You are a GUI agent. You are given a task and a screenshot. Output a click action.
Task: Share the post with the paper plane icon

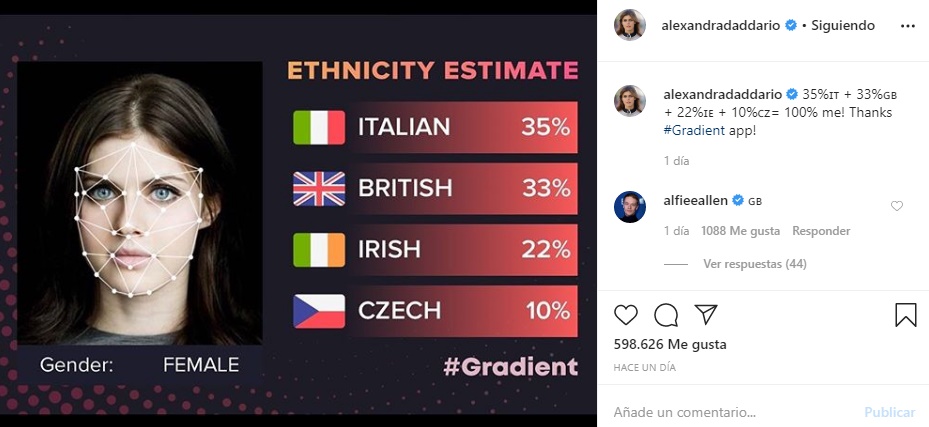pyautogui.click(x=706, y=314)
